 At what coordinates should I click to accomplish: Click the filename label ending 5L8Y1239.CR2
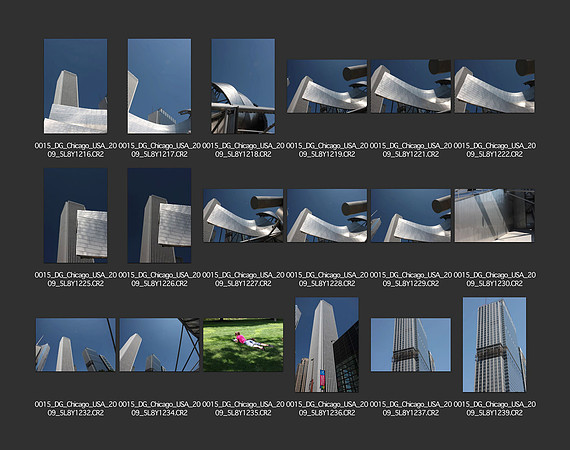[494, 409]
